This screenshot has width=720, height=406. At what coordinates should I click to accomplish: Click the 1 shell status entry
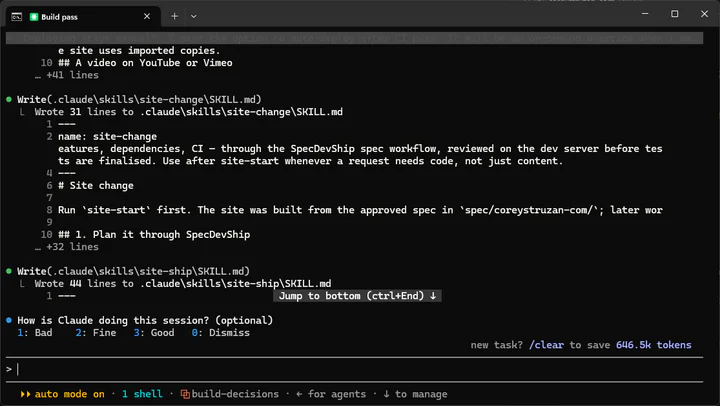[142, 394]
